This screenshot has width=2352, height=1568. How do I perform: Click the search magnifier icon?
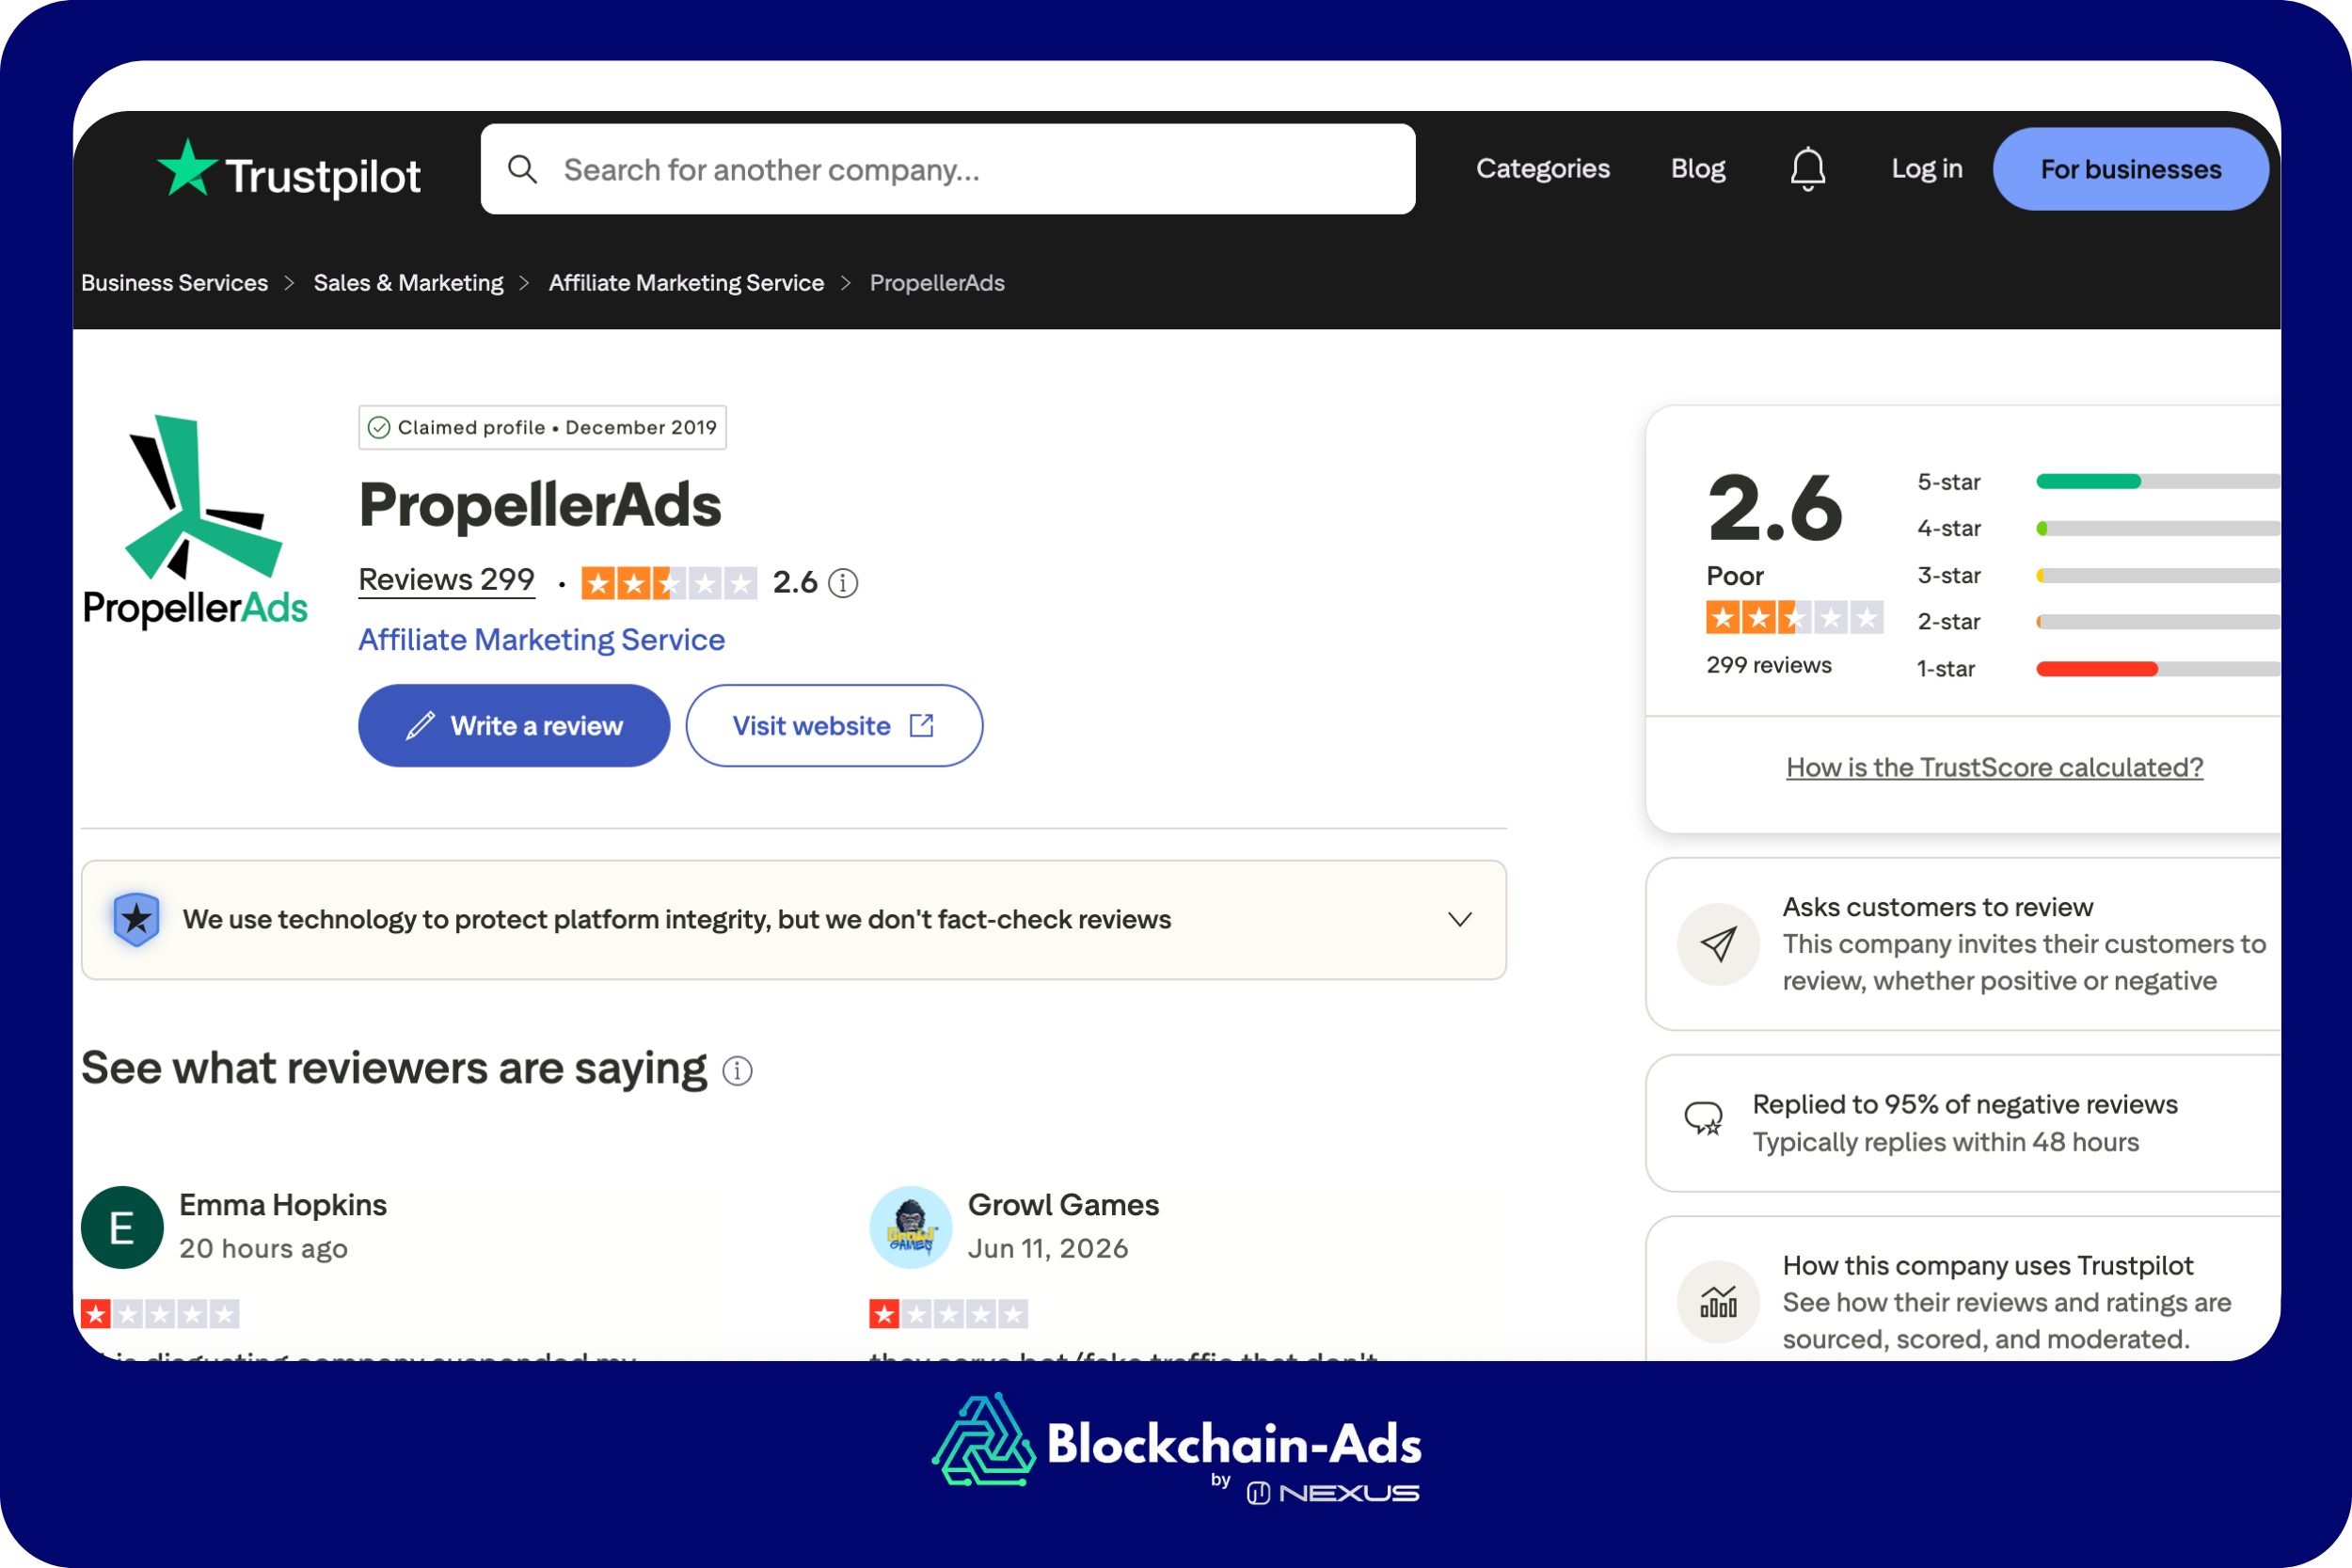[522, 169]
